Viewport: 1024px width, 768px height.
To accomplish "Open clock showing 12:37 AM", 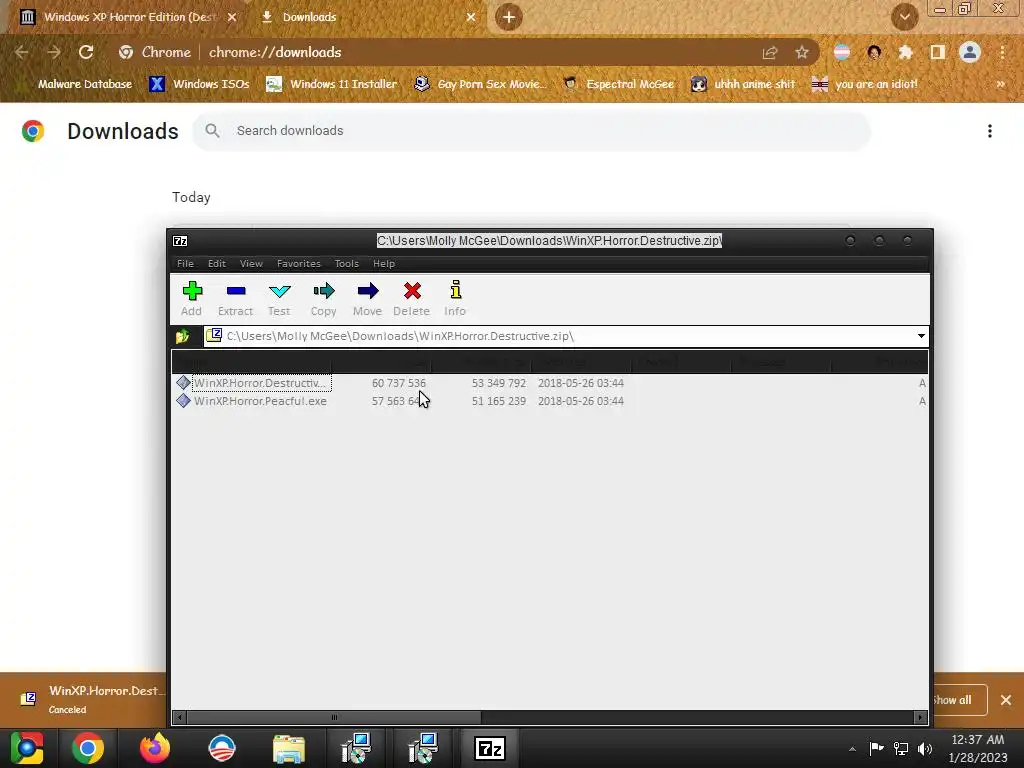I will 978,748.
